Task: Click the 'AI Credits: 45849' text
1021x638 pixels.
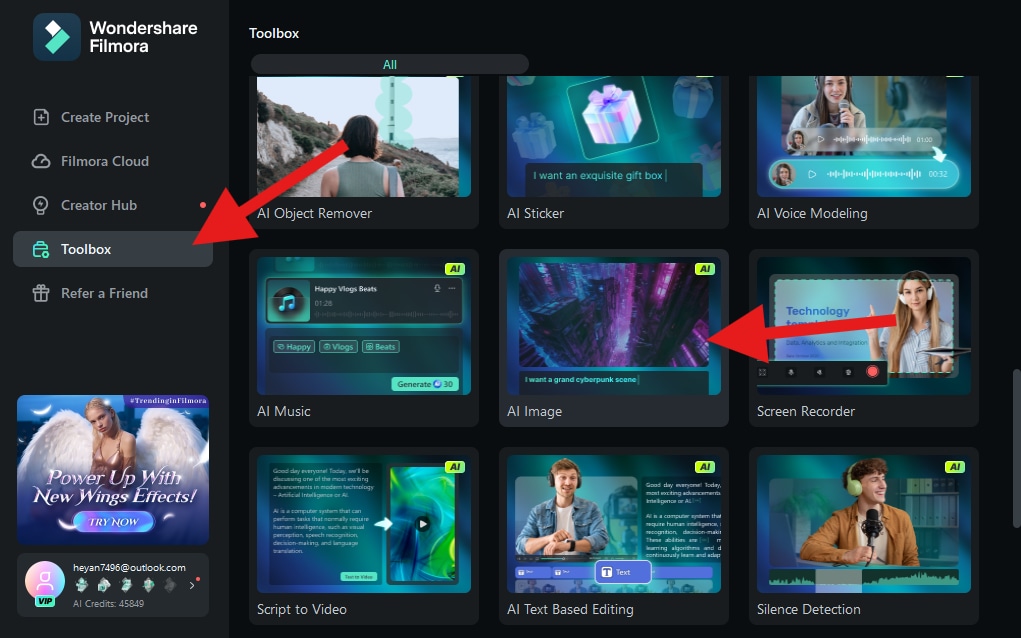Action: (x=108, y=603)
